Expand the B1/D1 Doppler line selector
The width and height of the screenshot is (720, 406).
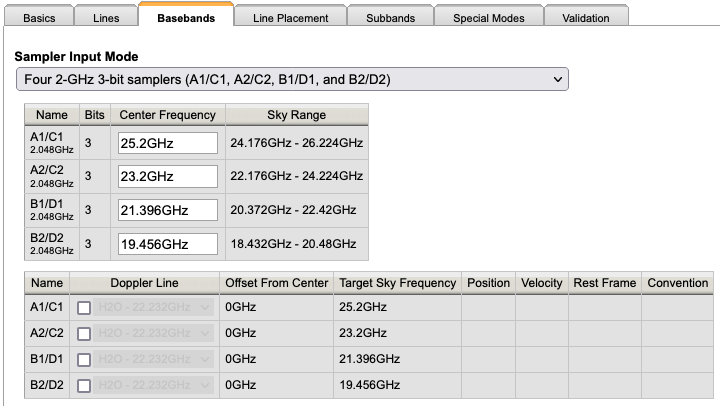tap(155, 360)
